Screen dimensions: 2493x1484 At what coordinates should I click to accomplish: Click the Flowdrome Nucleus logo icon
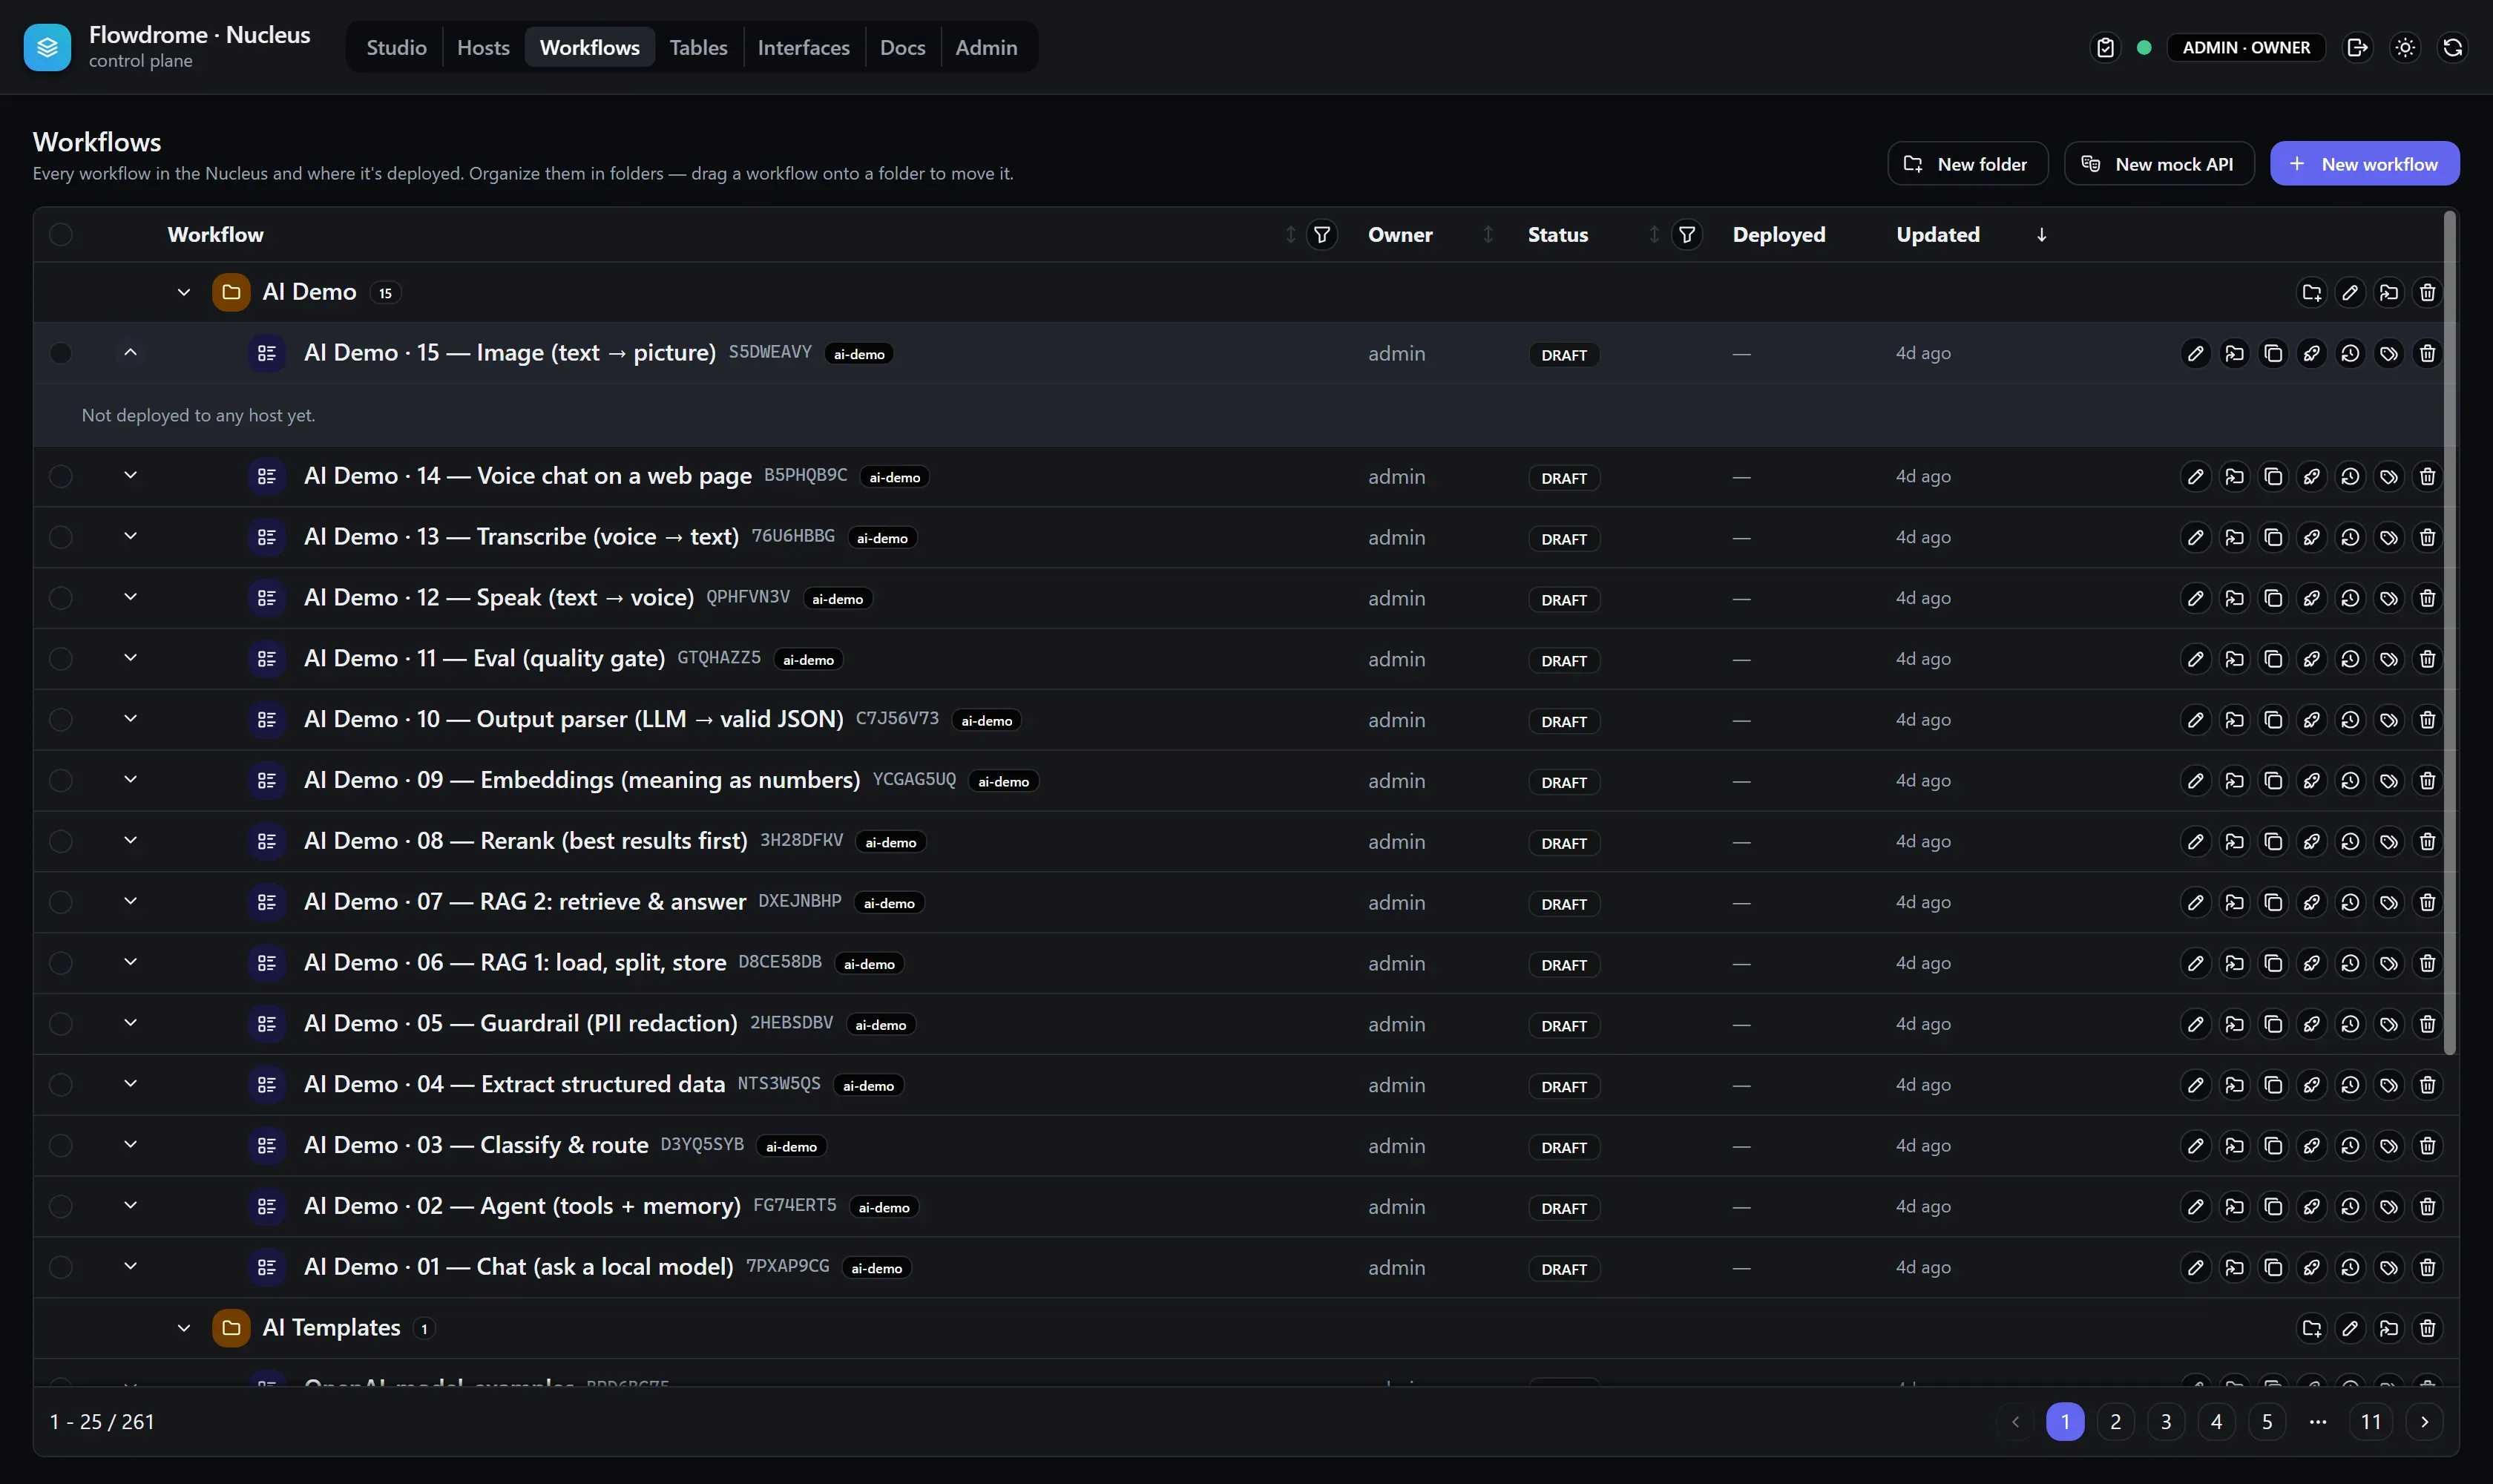[x=47, y=47]
